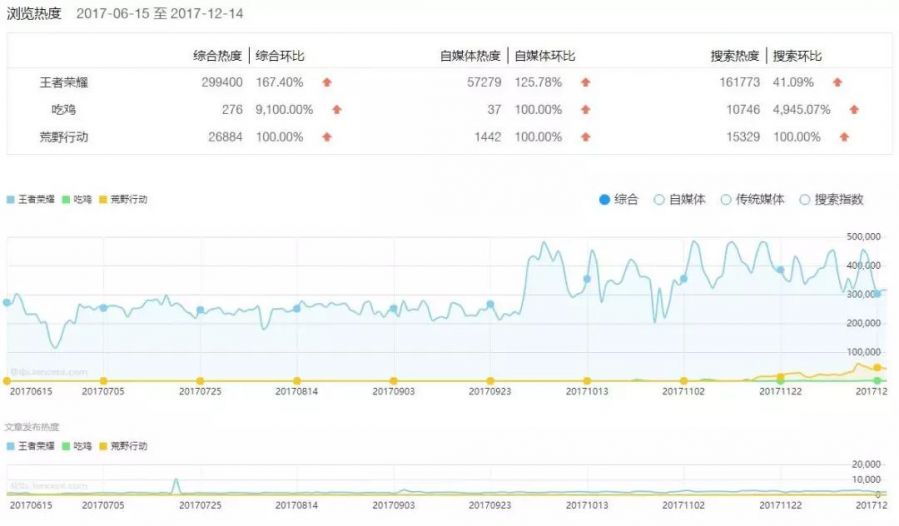Click blue data point above 20171013
This screenshot has height=526, width=899.
point(587,279)
